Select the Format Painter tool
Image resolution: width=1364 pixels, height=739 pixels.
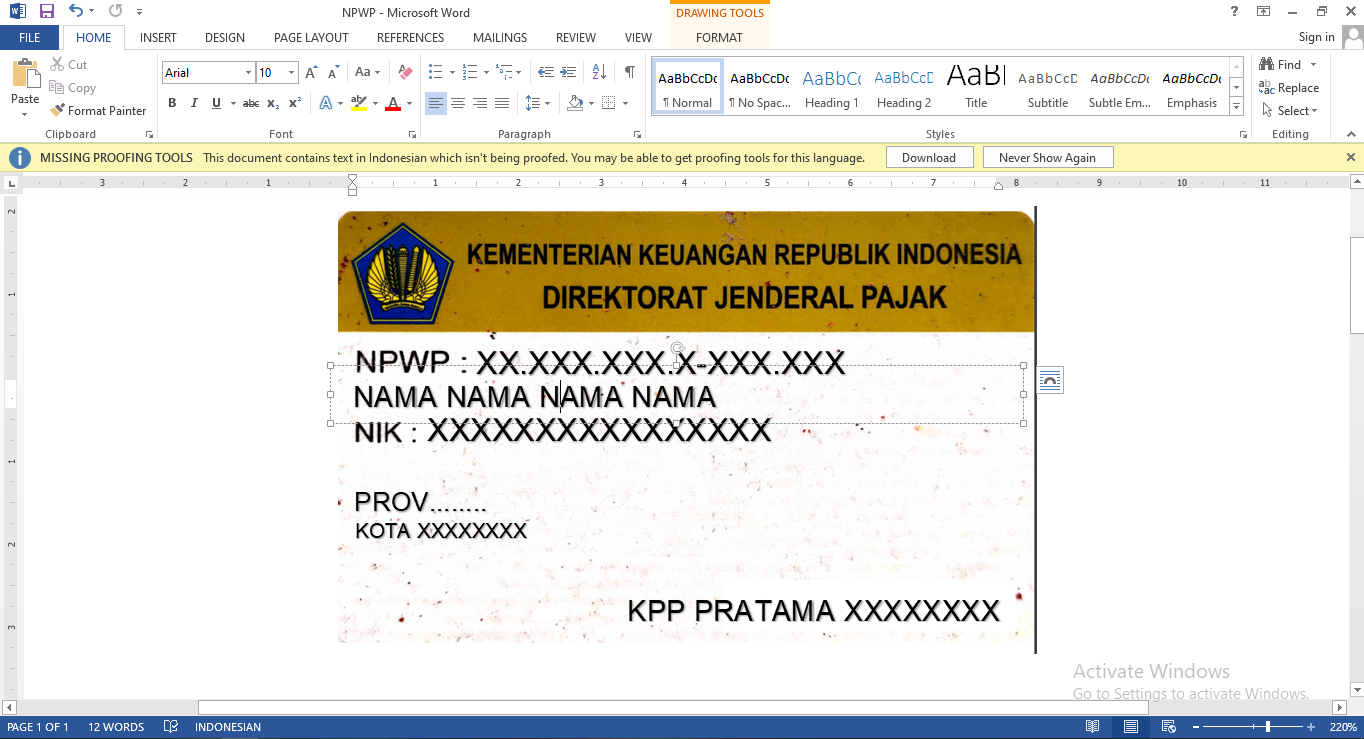(98, 110)
